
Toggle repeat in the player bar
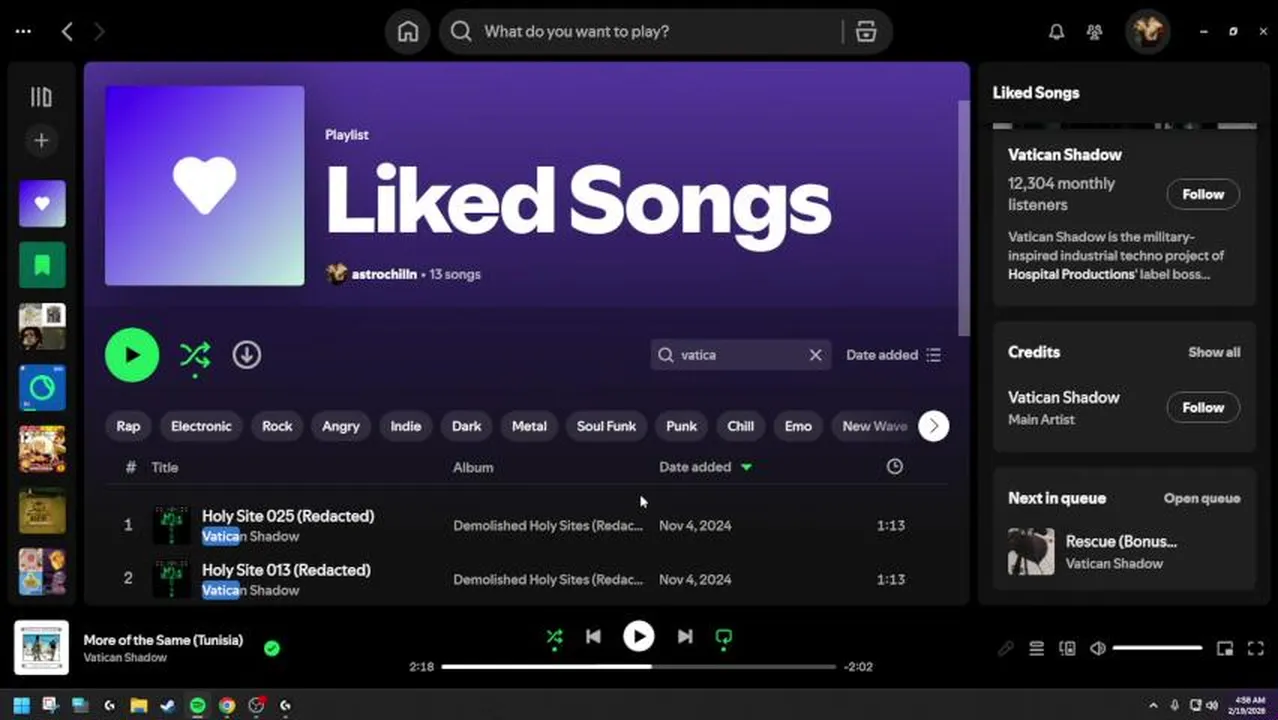tap(724, 637)
